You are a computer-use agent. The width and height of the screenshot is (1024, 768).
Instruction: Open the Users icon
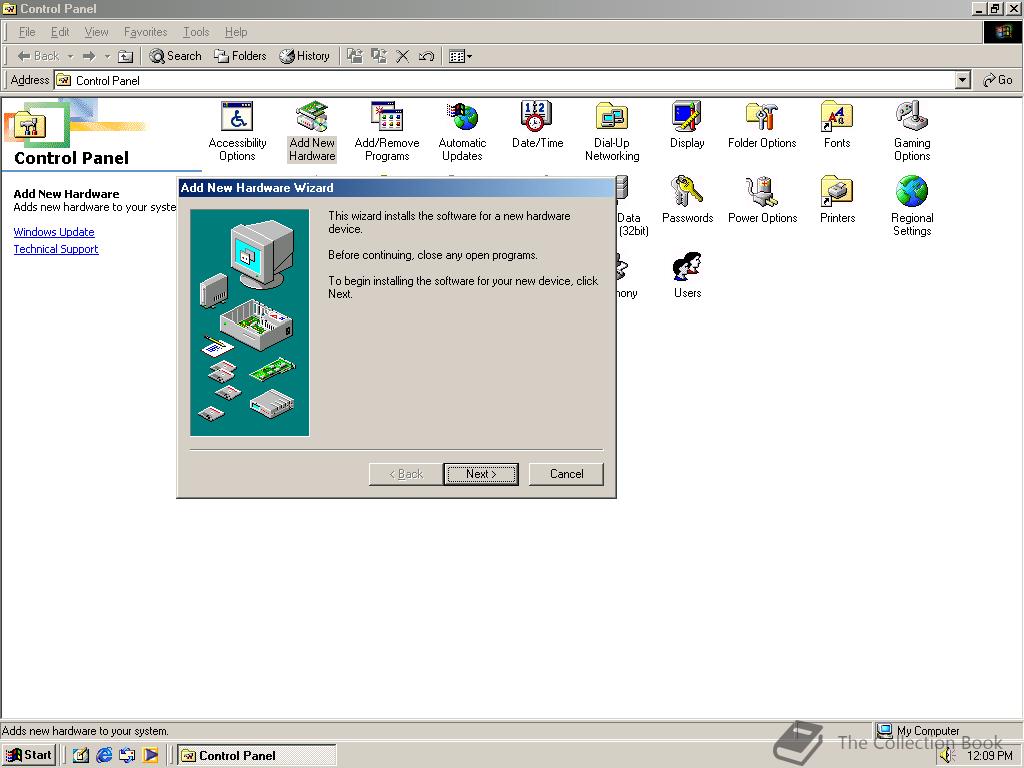click(x=687, y=275)
